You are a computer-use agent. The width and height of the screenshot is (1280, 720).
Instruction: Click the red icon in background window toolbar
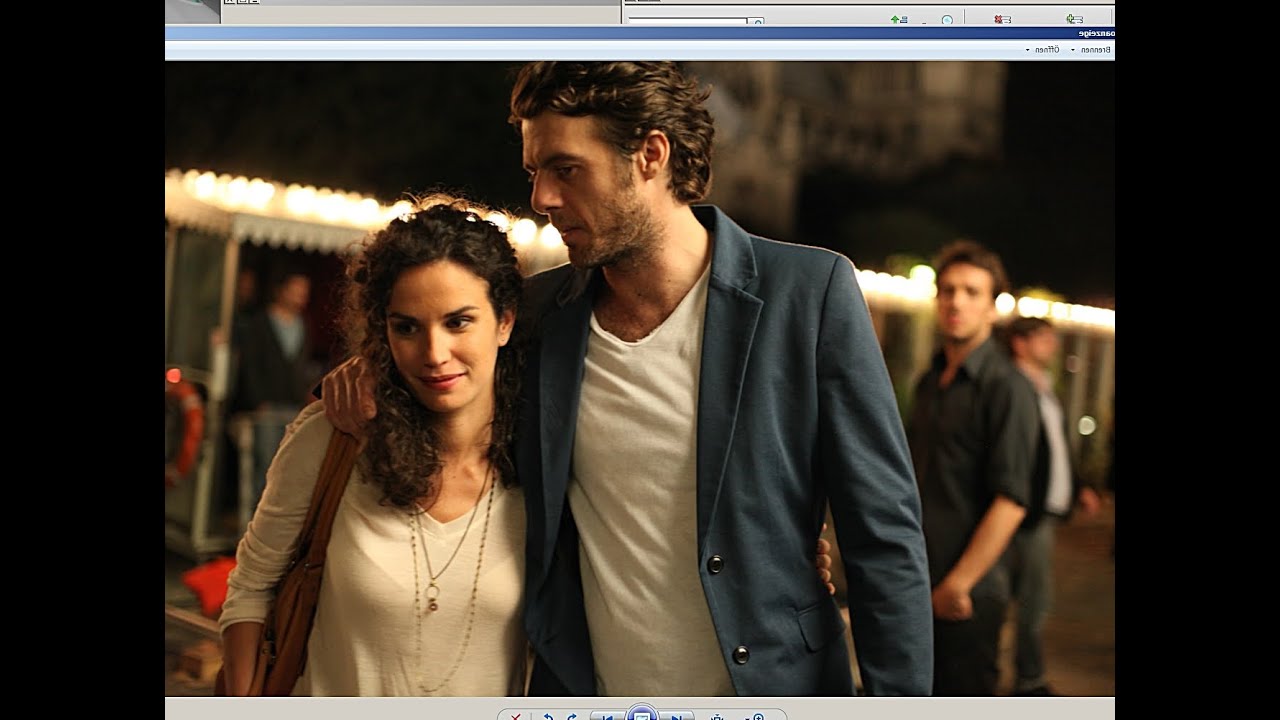tap(1002, 19)
